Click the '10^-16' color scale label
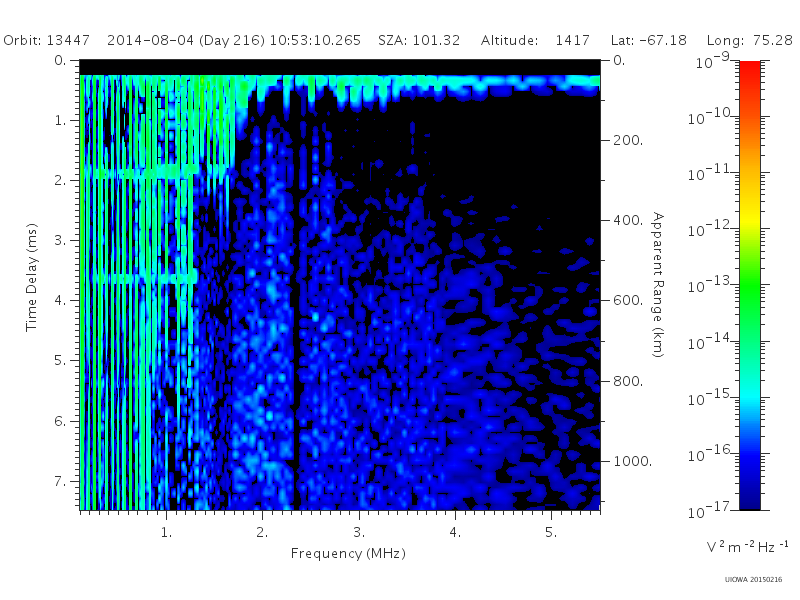The width and height of the screenshot is (800, 600). coord(710,453)
